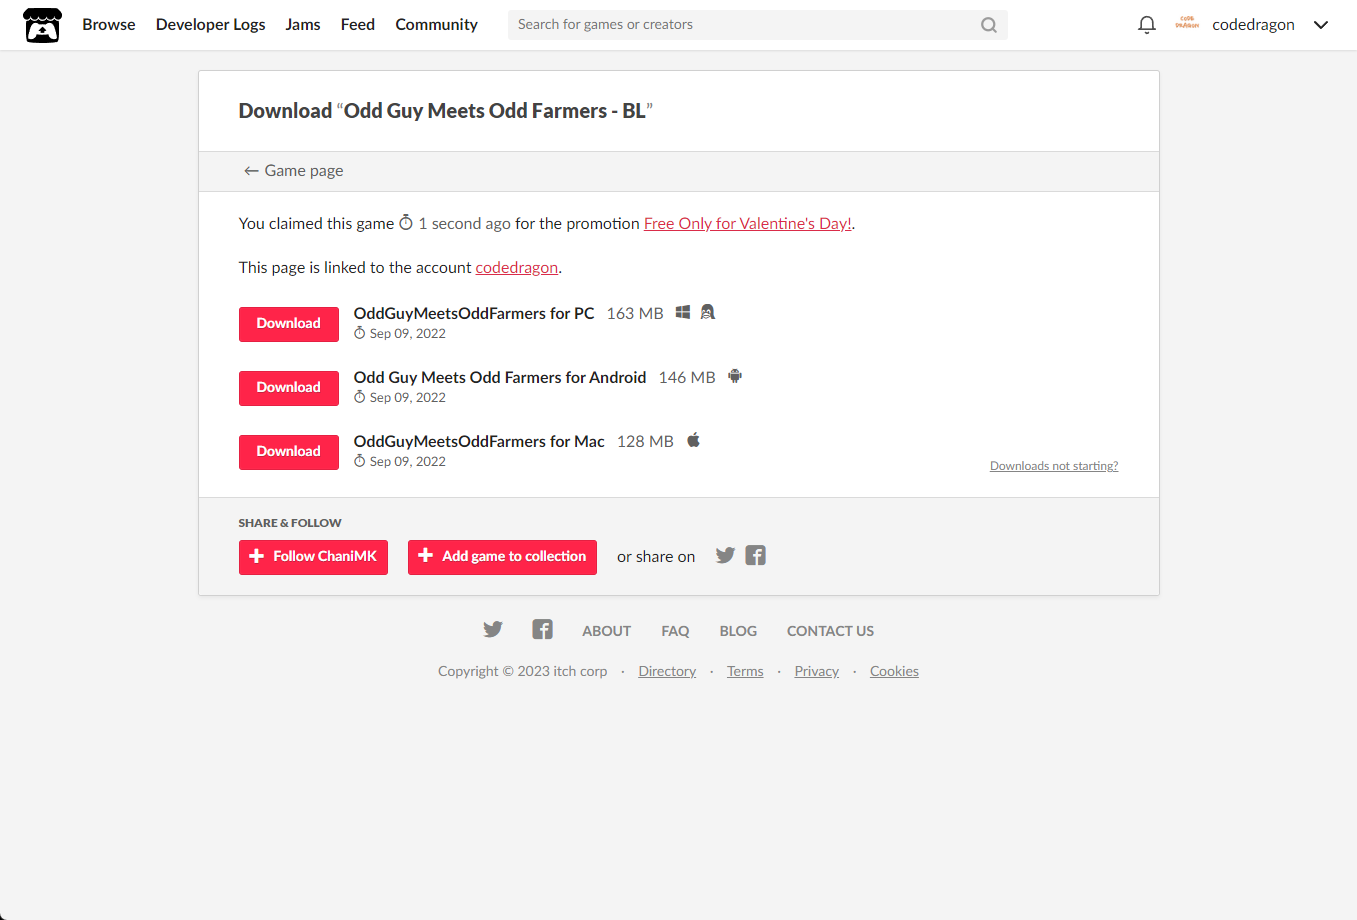Click the Linux penguin icon
Screen dimensions: 1357x920
(x=708, y=312)
